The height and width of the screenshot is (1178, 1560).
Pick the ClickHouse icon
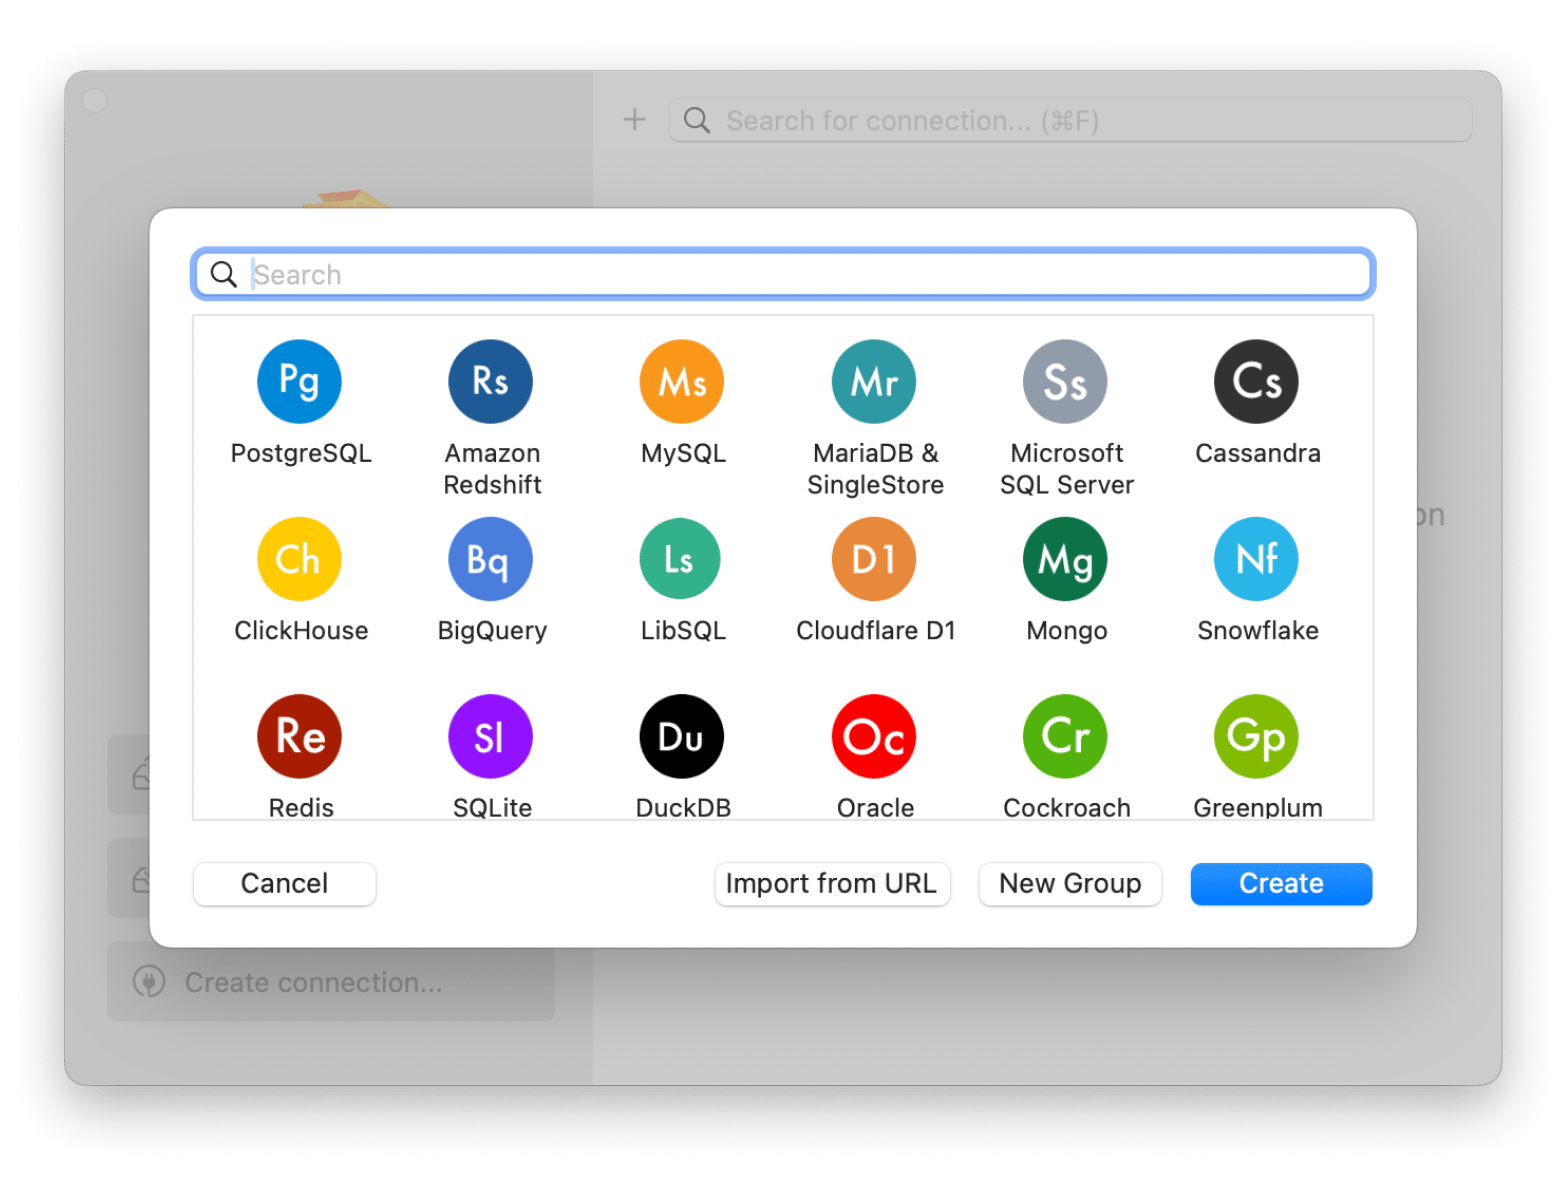299,559
